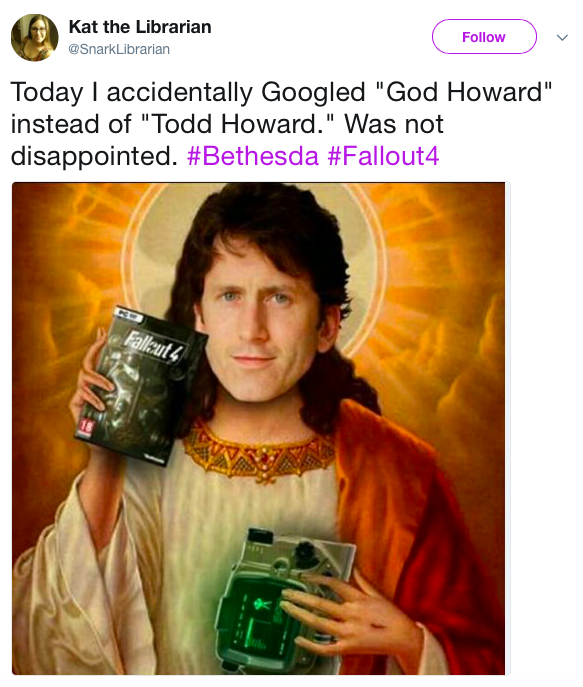Click the word "disappointed." in tweet text
583x687 pixels.
(94, 156)
